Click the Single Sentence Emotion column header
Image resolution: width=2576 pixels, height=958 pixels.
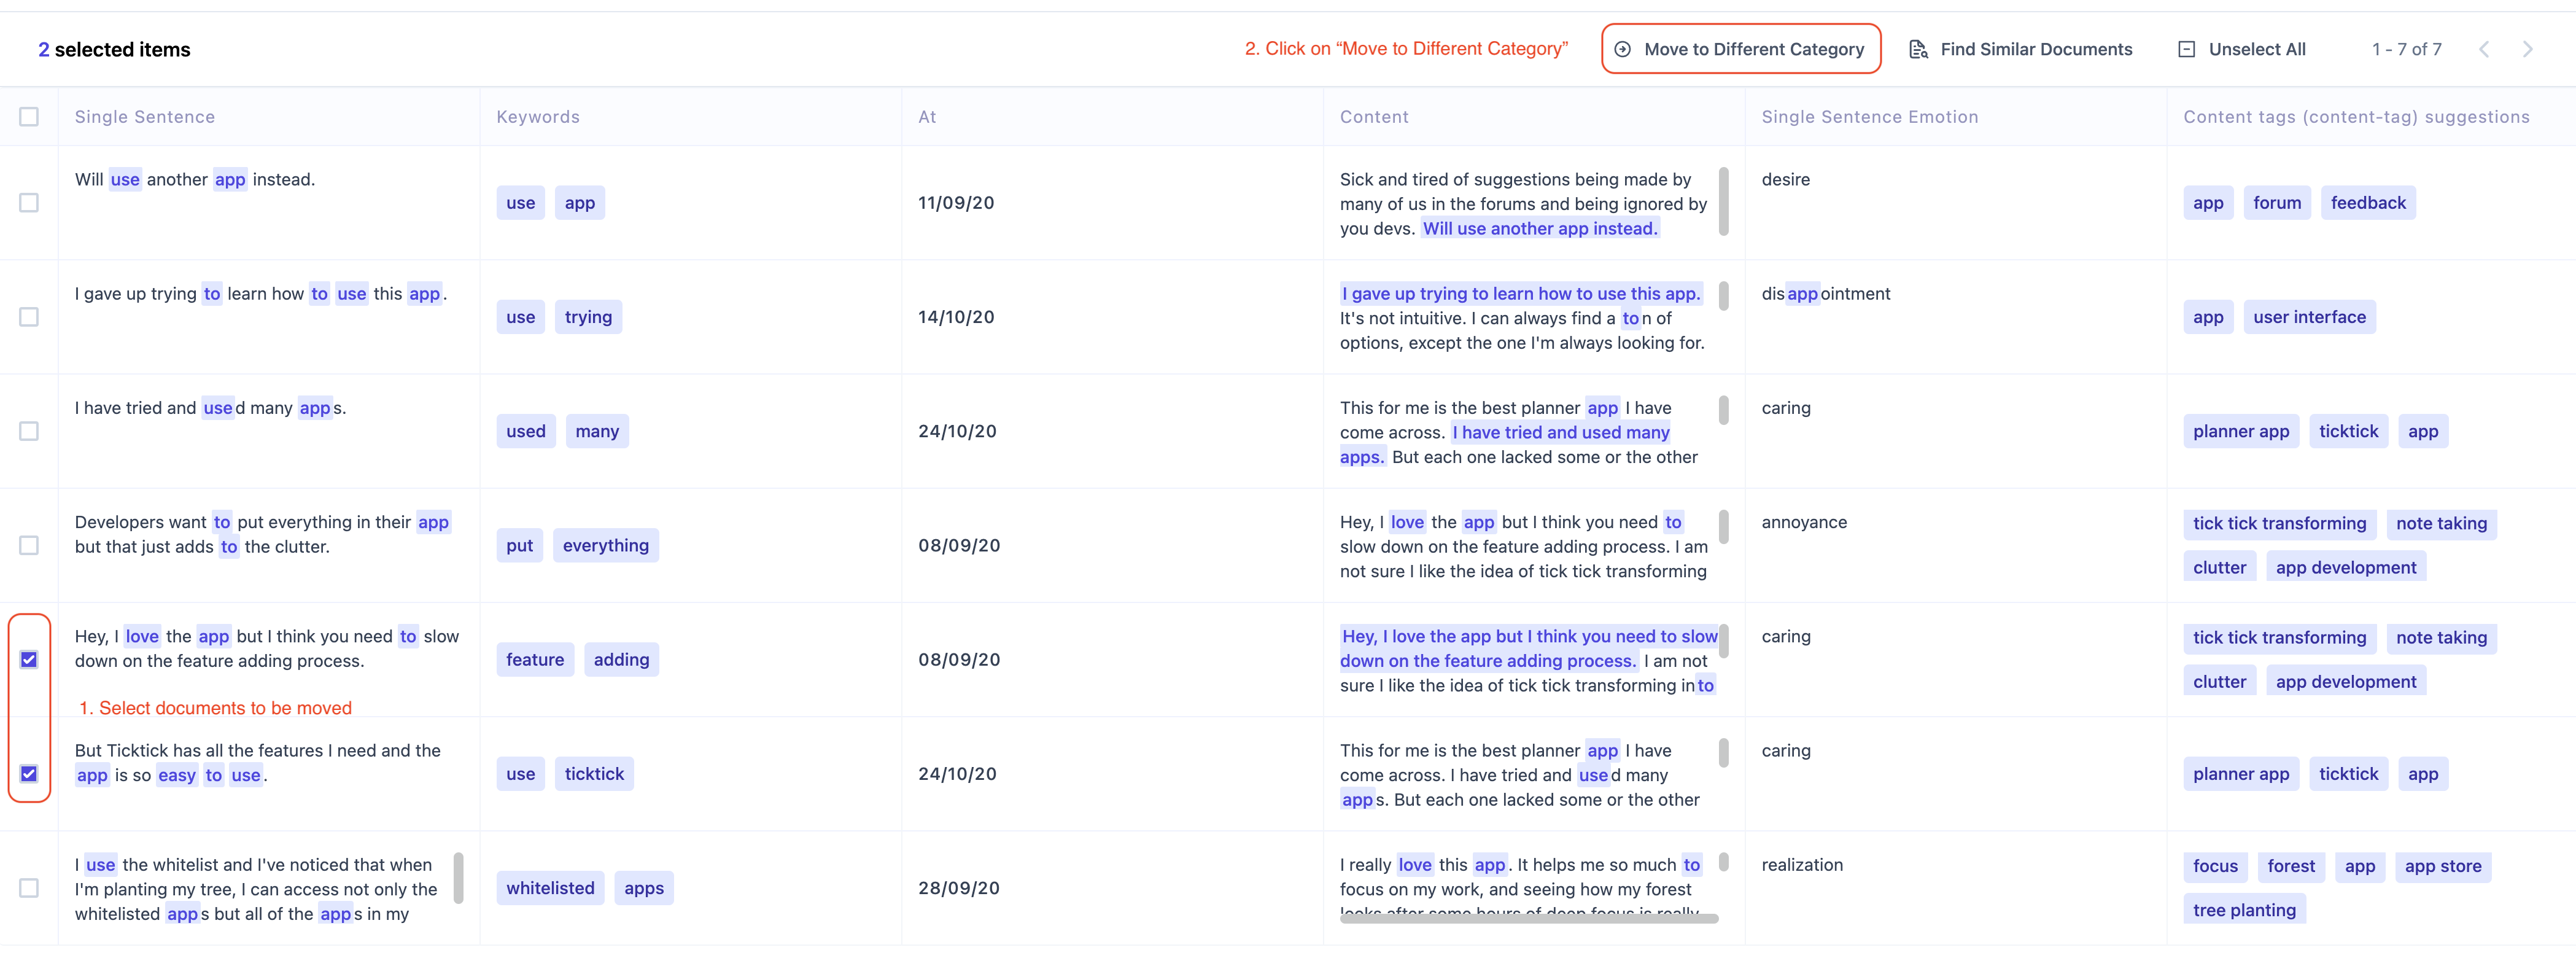point(1869,117)
